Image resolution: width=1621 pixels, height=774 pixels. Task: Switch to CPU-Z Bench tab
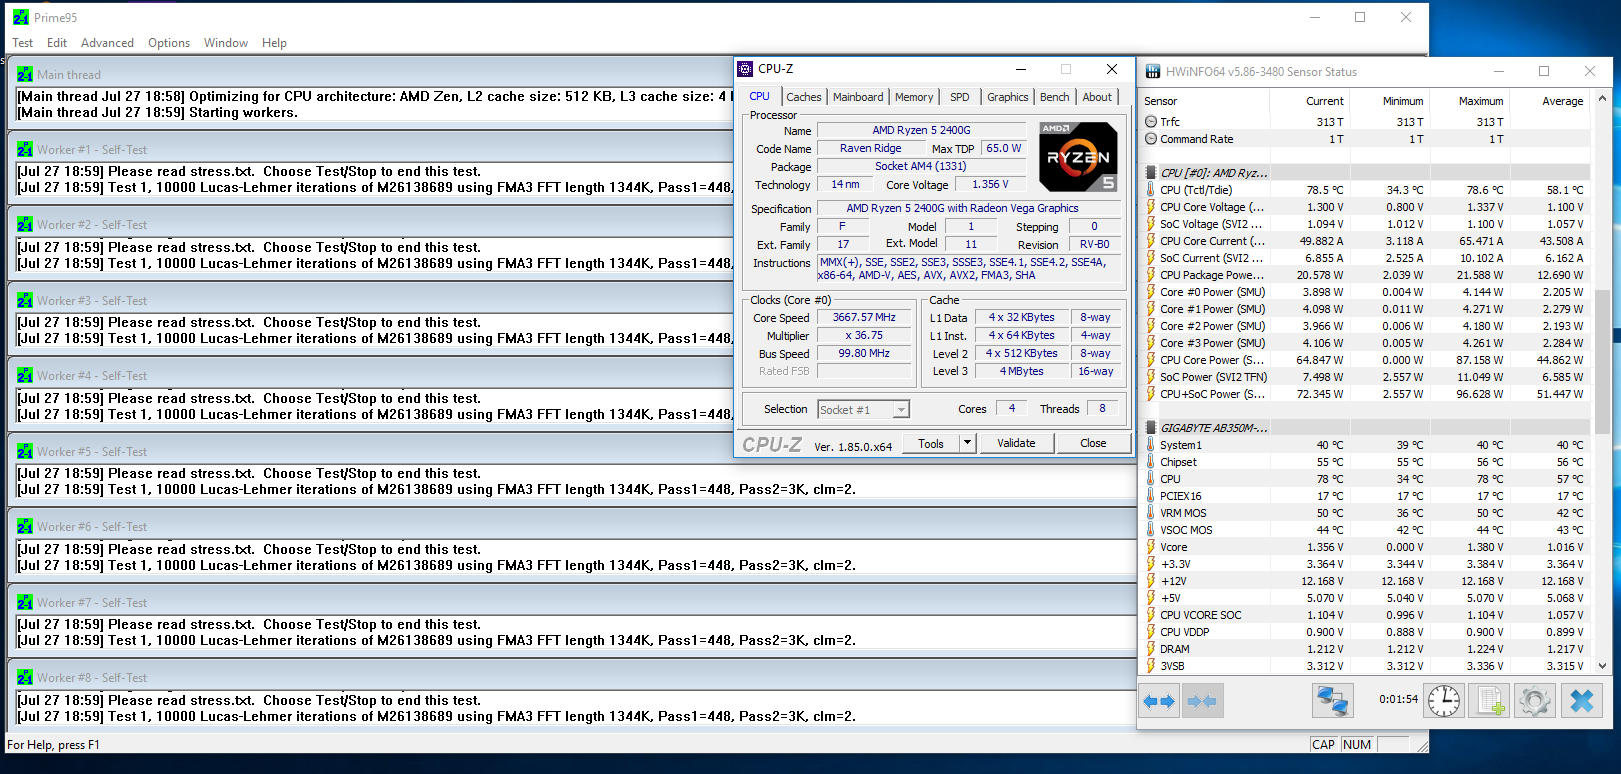point(1054,97)
